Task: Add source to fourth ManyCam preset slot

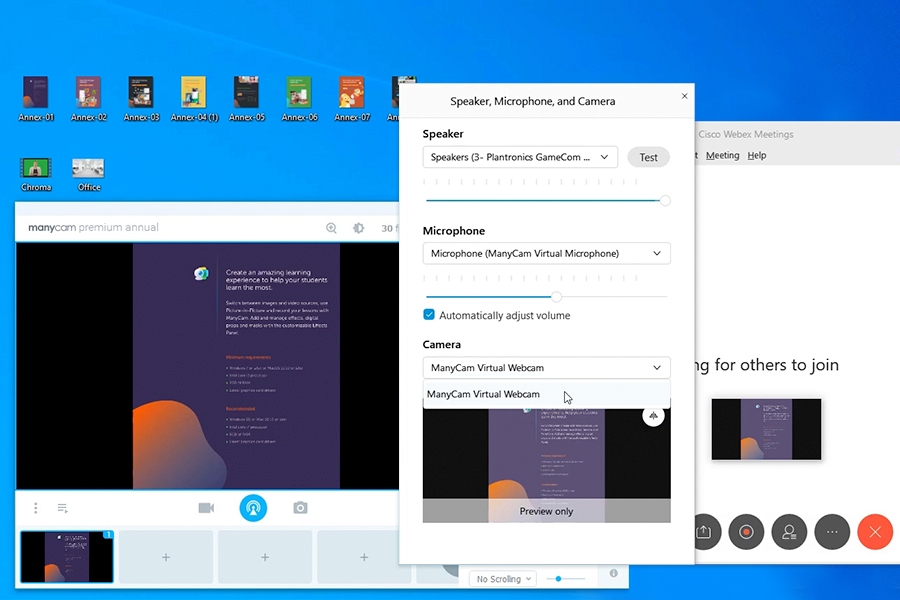Action: coord(364,557)
